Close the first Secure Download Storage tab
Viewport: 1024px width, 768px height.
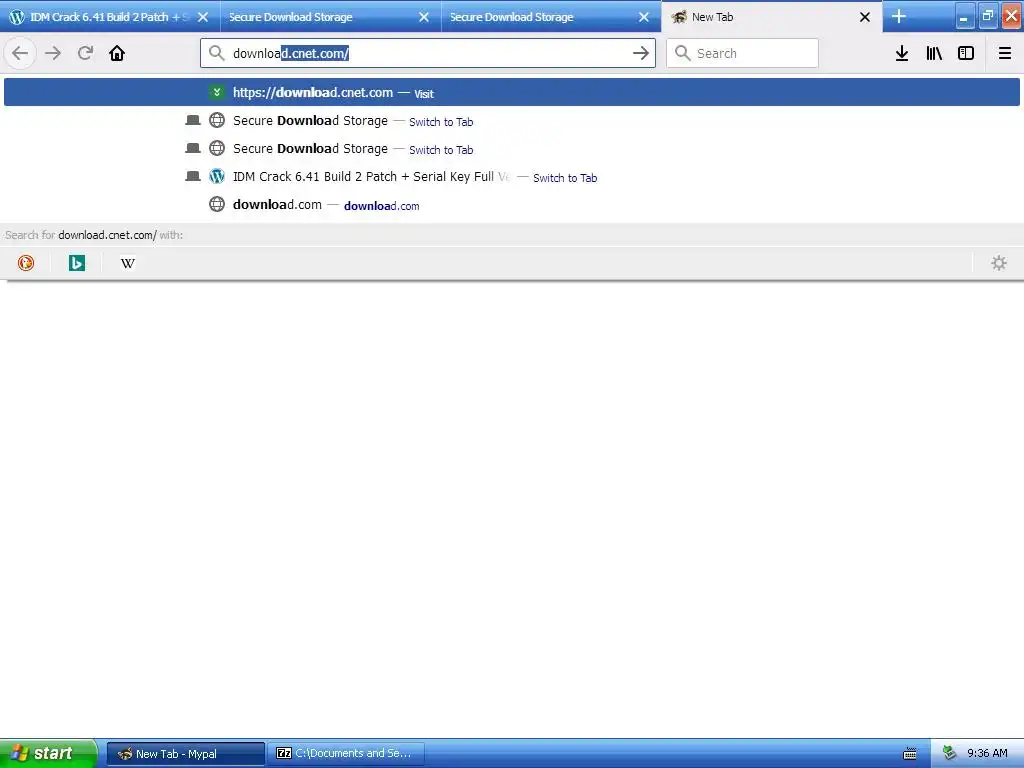click(x=424, y=17)
